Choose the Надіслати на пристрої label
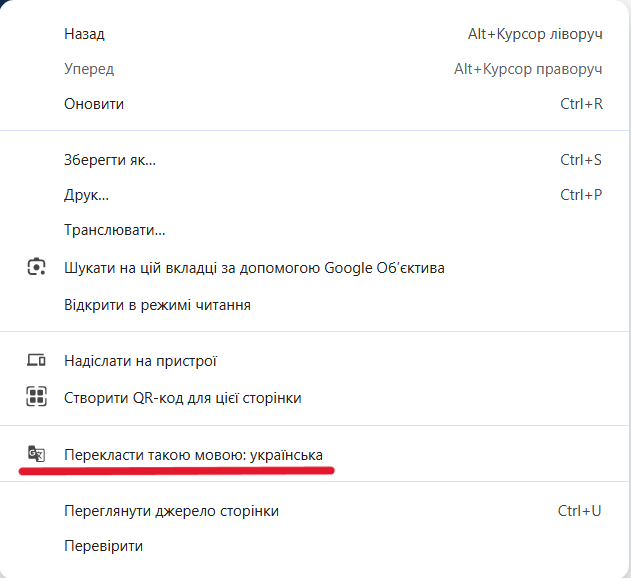 point(140,361)
